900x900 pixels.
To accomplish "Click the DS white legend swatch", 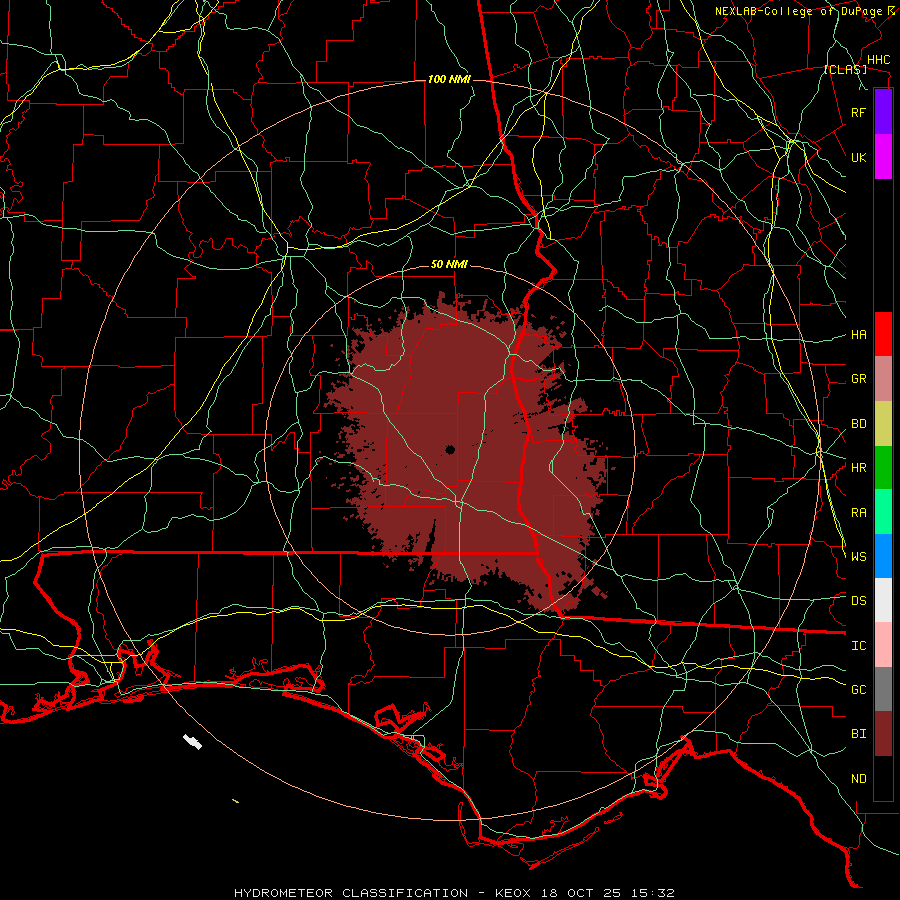I will click(x=883, y=600).
